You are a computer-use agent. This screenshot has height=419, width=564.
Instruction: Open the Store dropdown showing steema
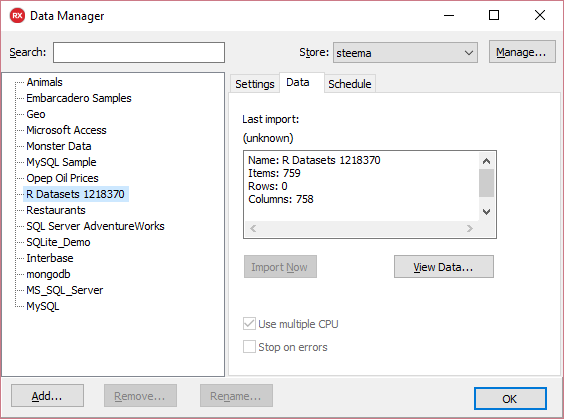tap(405, 53)
